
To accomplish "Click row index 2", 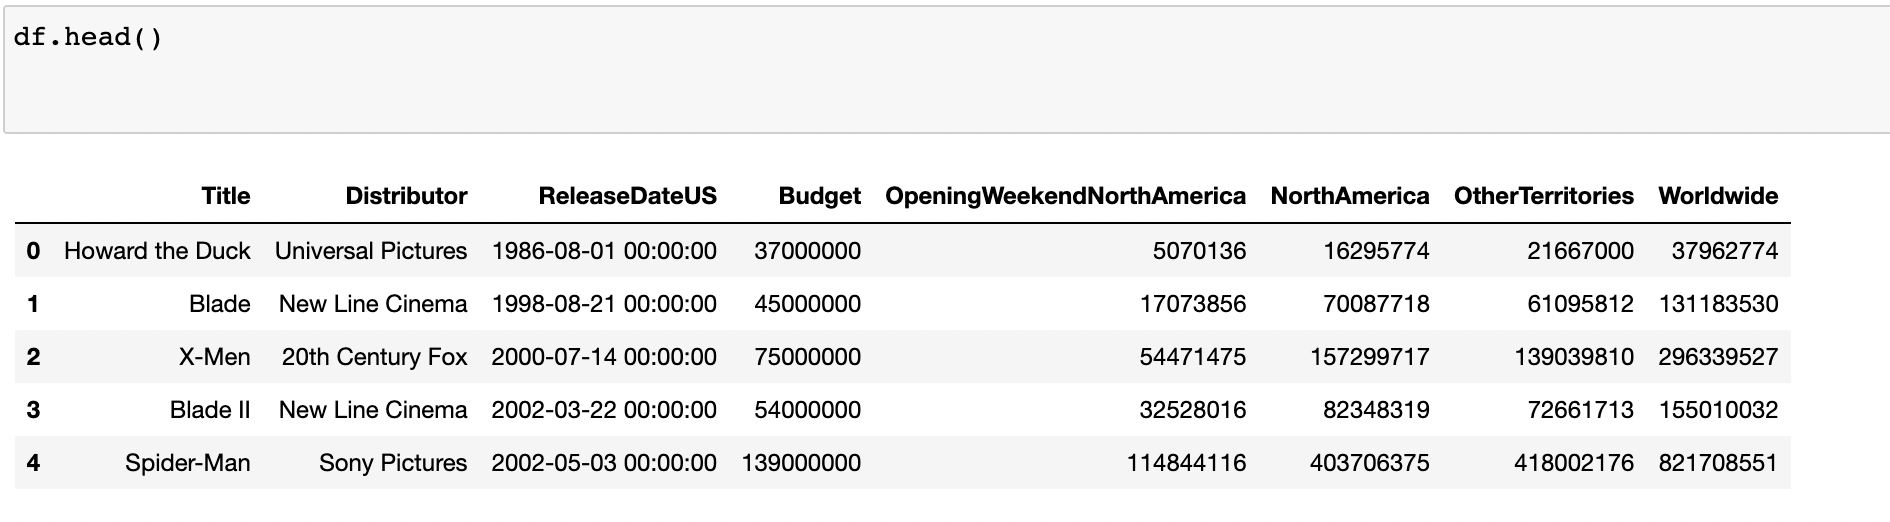I will 33,357.
